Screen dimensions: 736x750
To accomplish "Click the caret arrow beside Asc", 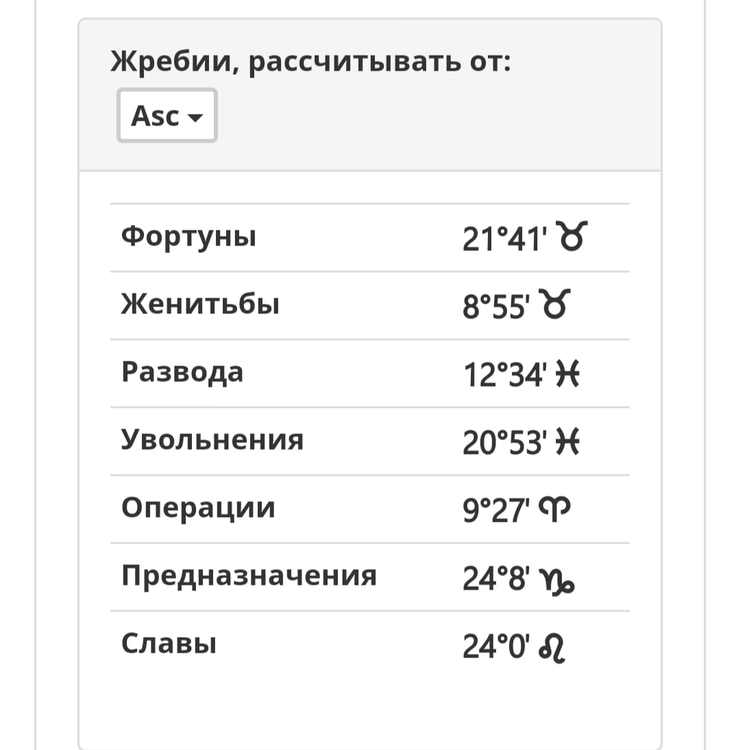I will click(x=195, y=117).
